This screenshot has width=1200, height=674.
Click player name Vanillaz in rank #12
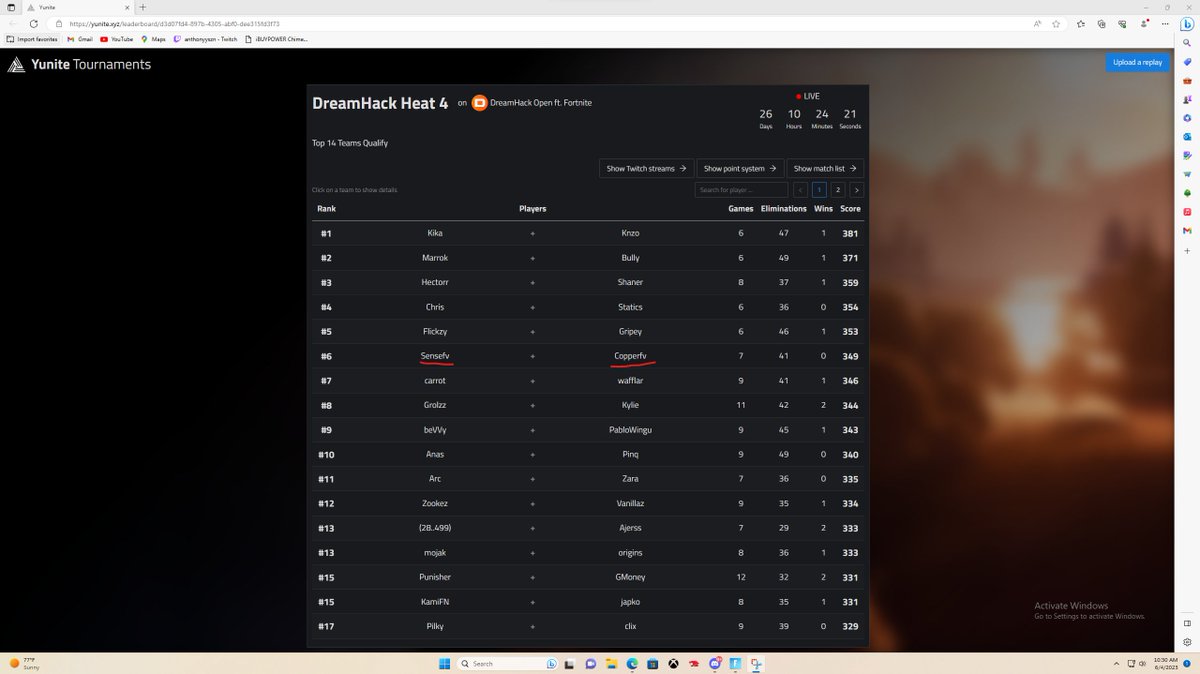tap(630, 503)
